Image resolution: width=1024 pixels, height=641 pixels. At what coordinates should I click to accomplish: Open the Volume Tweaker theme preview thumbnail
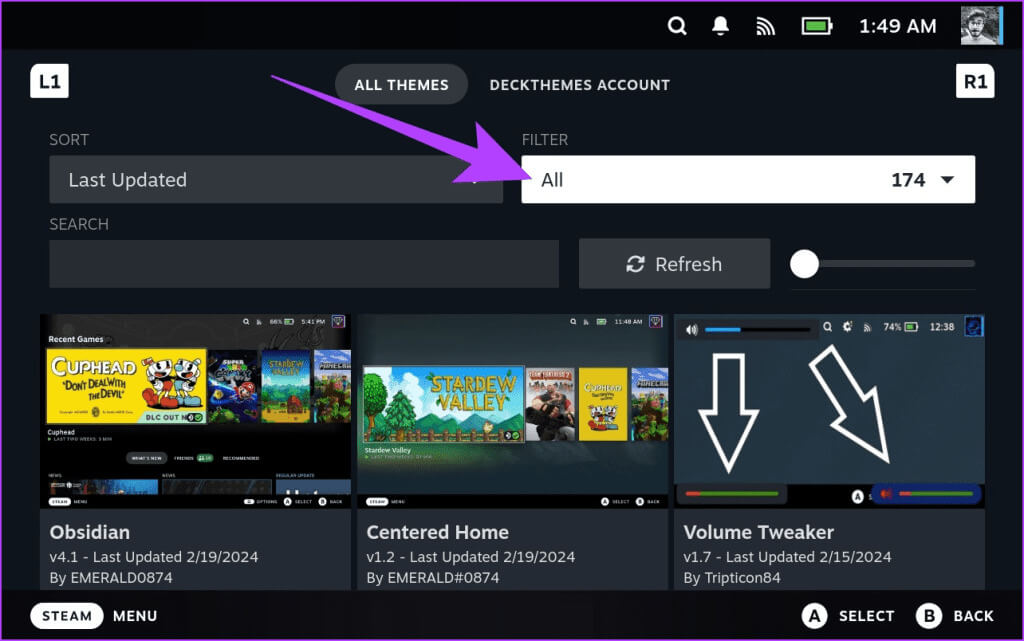(x=829, y=411)
